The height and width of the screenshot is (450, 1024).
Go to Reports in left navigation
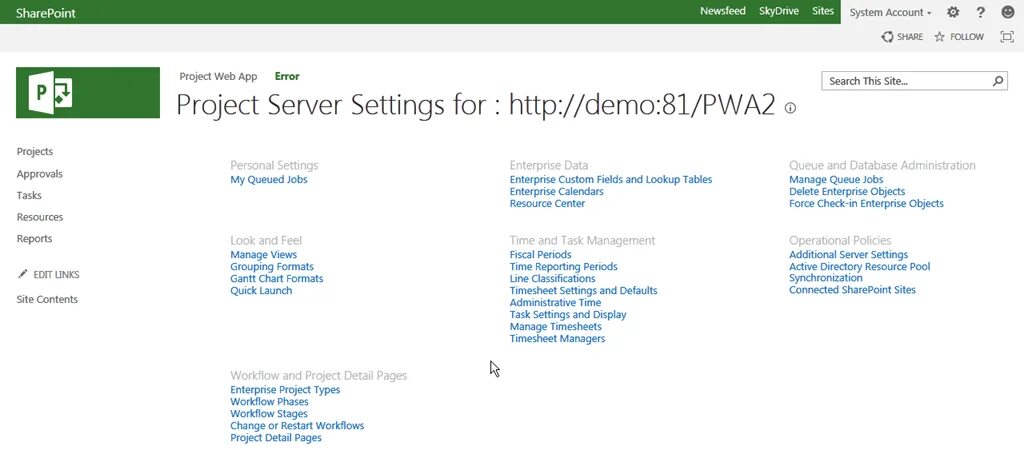34,238
